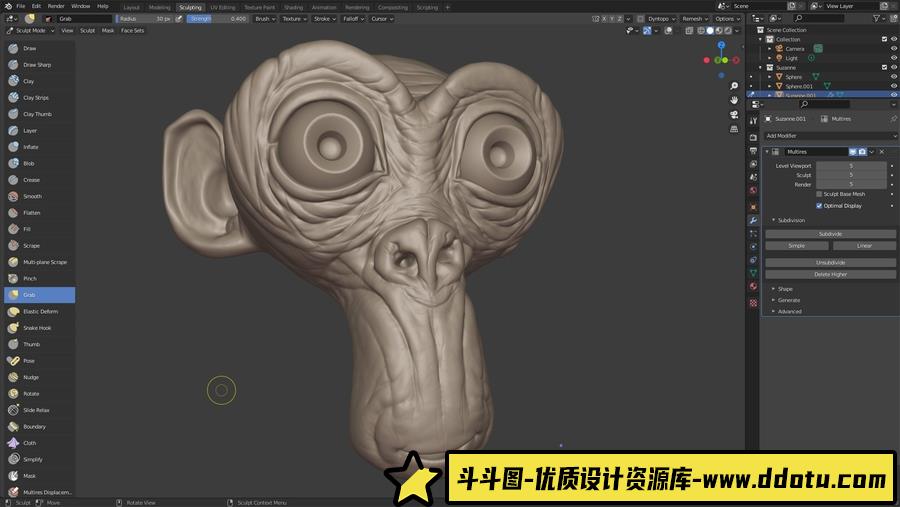Select the Simplify brush
This screenshot has width=900, height=507.
(39, 459)
